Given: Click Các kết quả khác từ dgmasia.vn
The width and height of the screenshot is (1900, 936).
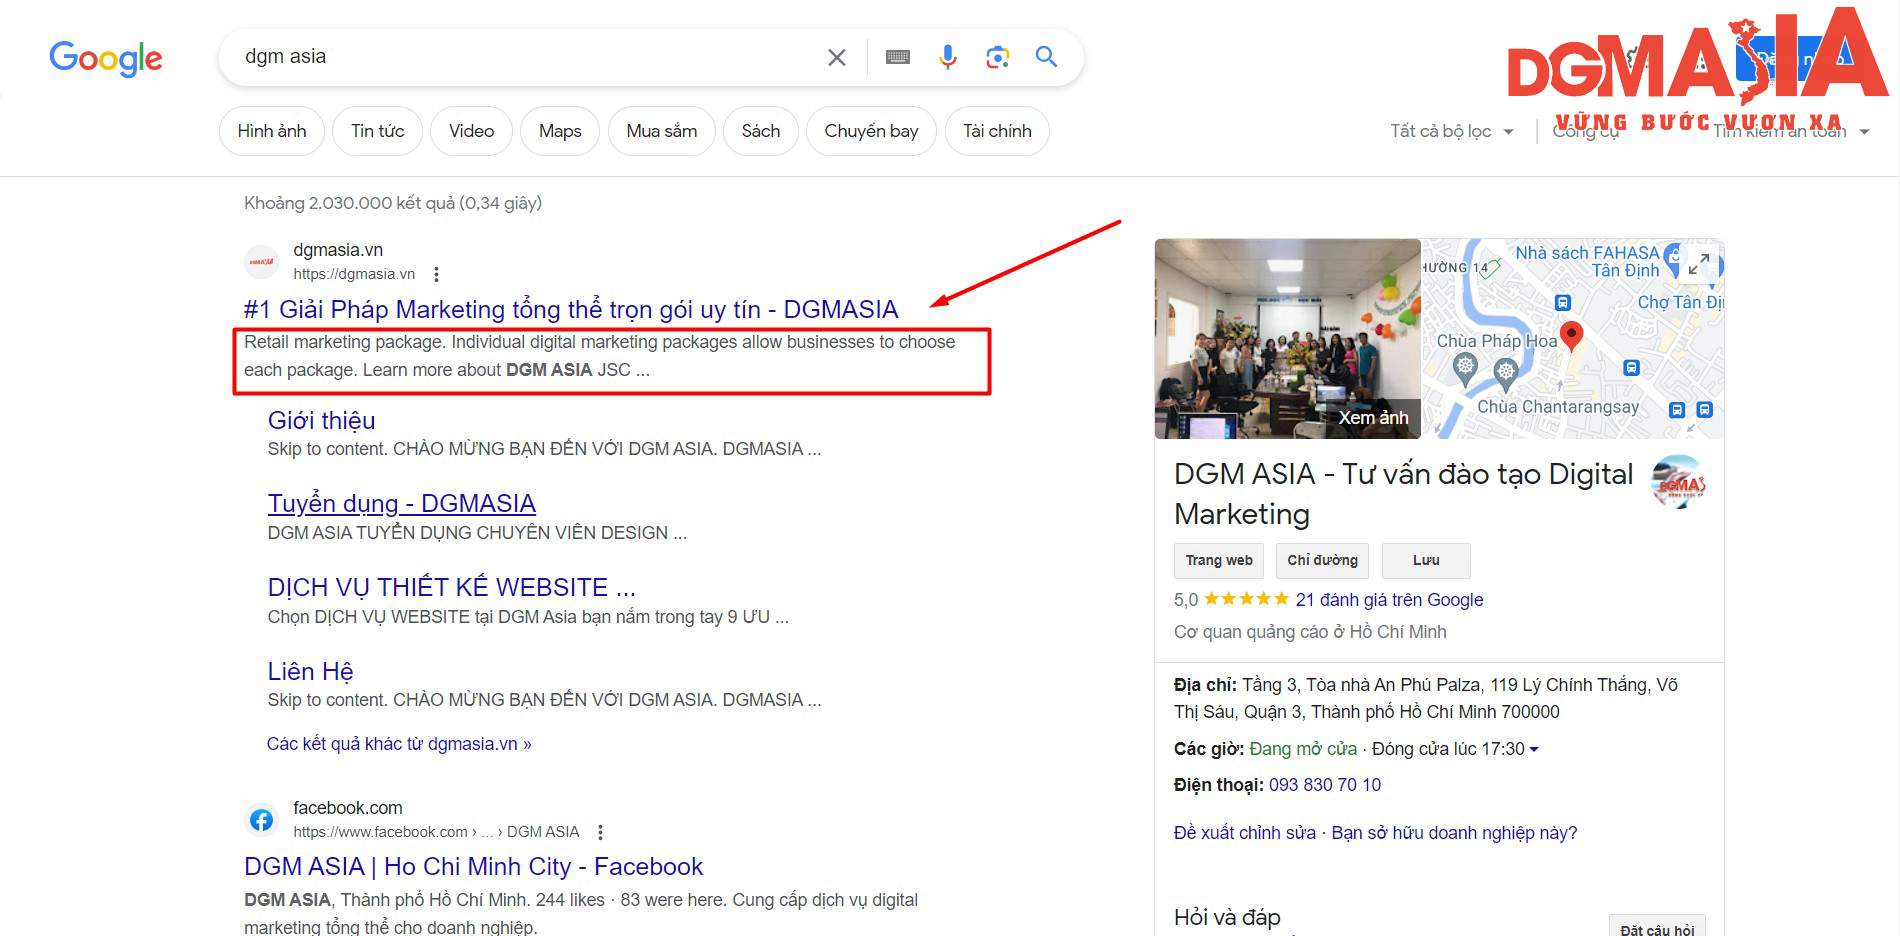Looking at the screenshot, I should click(399, 744).
